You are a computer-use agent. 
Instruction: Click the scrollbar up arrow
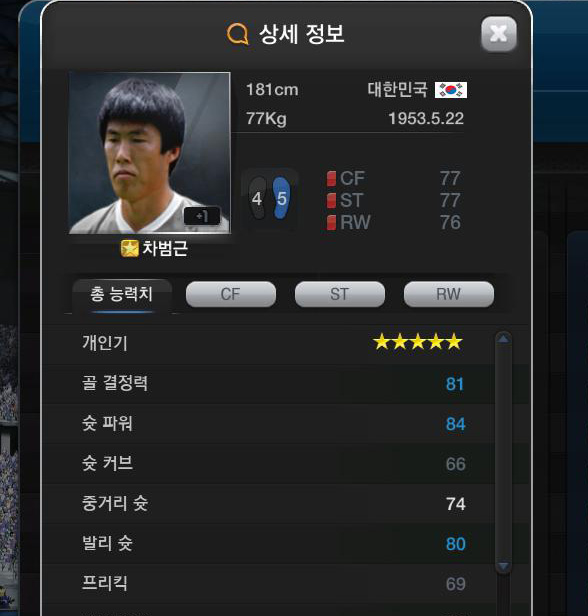pos(503,339)
